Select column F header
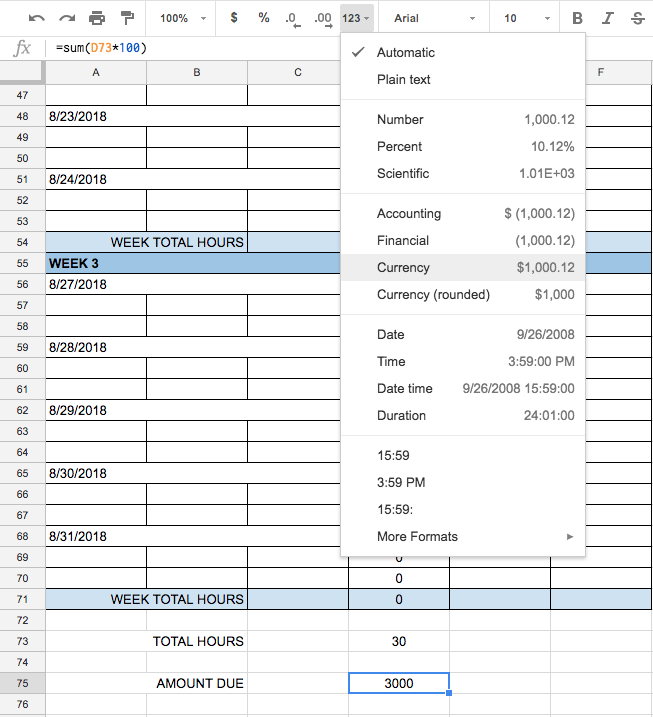Image resolution: width=653 pixels, height=717 pixels. tap(601, 72)
